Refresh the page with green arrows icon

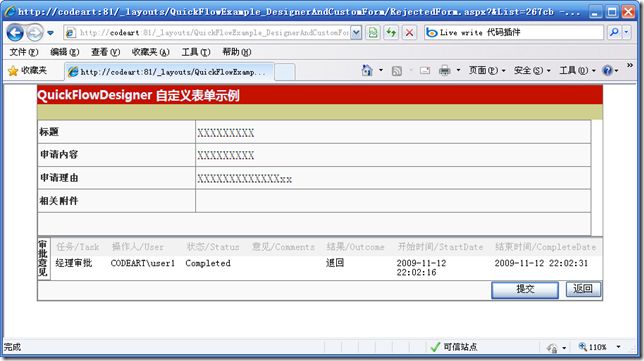tap(391, 32)
